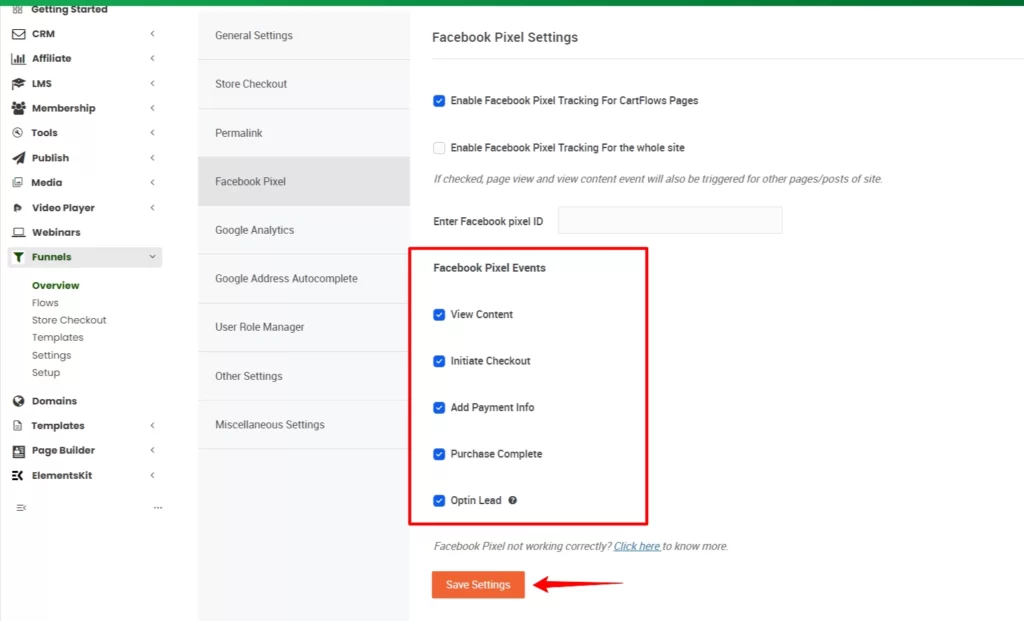Viewport: 1024px width, 621px height.
Task: Open the Google Analytics tab
Action: (304, 230)
